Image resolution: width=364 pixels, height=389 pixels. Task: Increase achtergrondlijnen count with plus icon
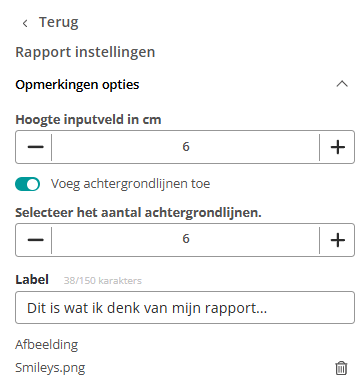click(338, 240)
